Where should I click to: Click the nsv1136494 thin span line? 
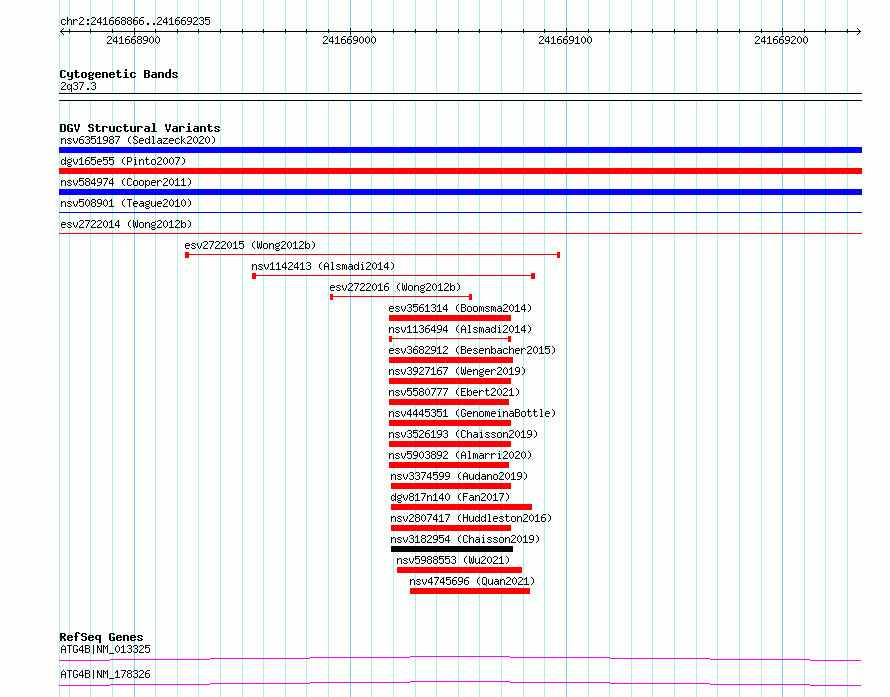[450, 339]
